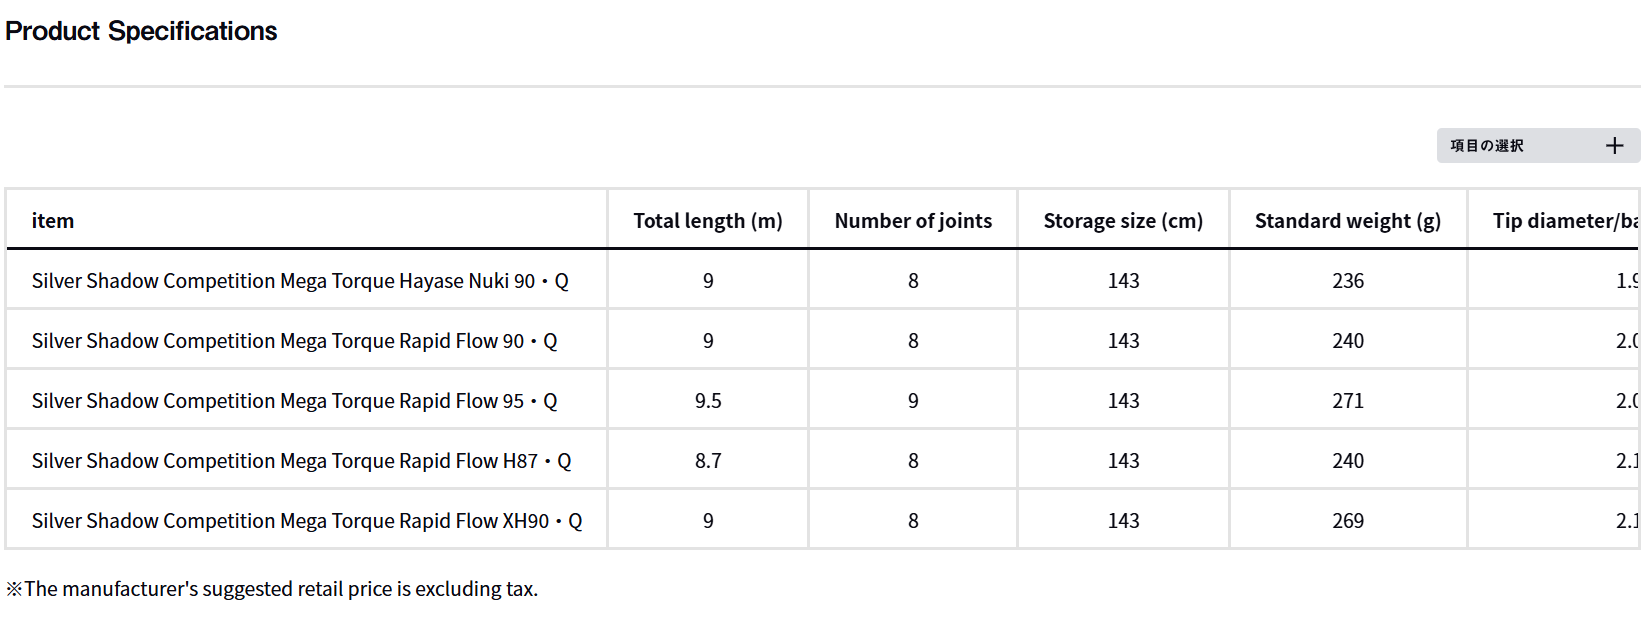The height and width of the screenshot is (627, 1648).
Task: Select the Hayase Nuki 90・Q row name
Action: (x=300, y=281)
